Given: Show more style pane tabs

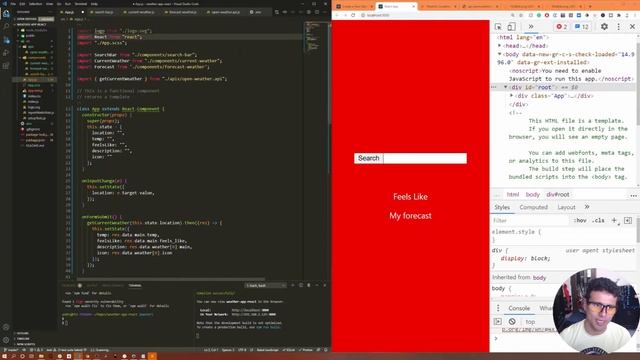Looking at the screenshot, I should click(587, 207).
